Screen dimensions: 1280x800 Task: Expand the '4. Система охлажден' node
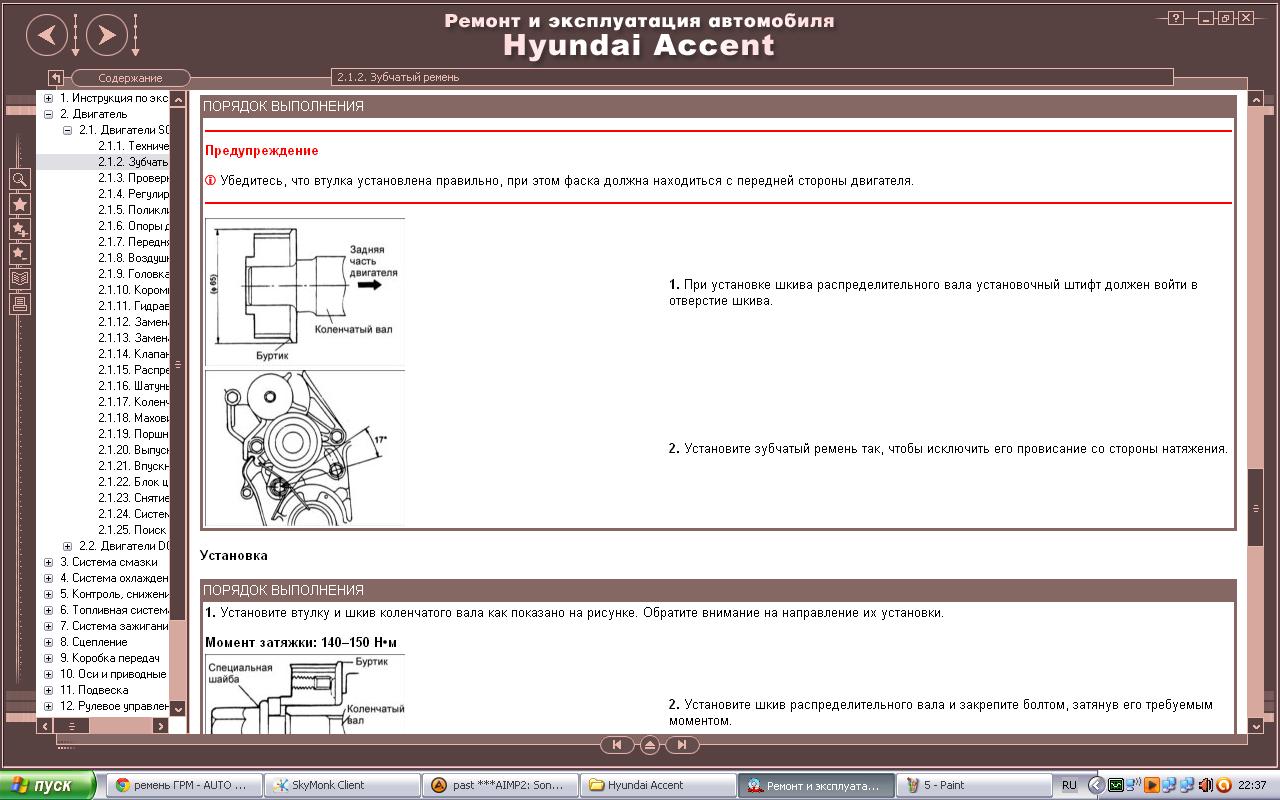pyautogui.click(x=49, y=578)
